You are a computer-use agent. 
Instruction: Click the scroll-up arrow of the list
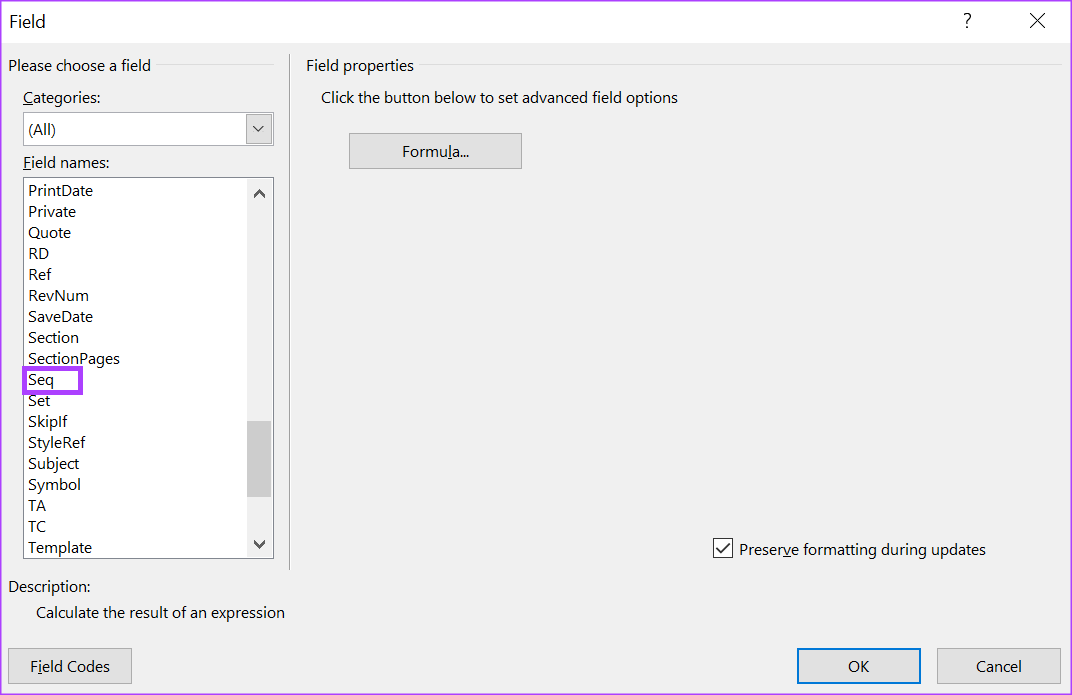tap(259, 192)
